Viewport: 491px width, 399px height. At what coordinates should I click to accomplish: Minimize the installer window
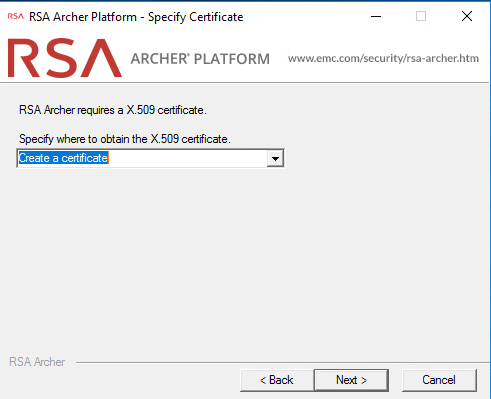pos(376,16)
